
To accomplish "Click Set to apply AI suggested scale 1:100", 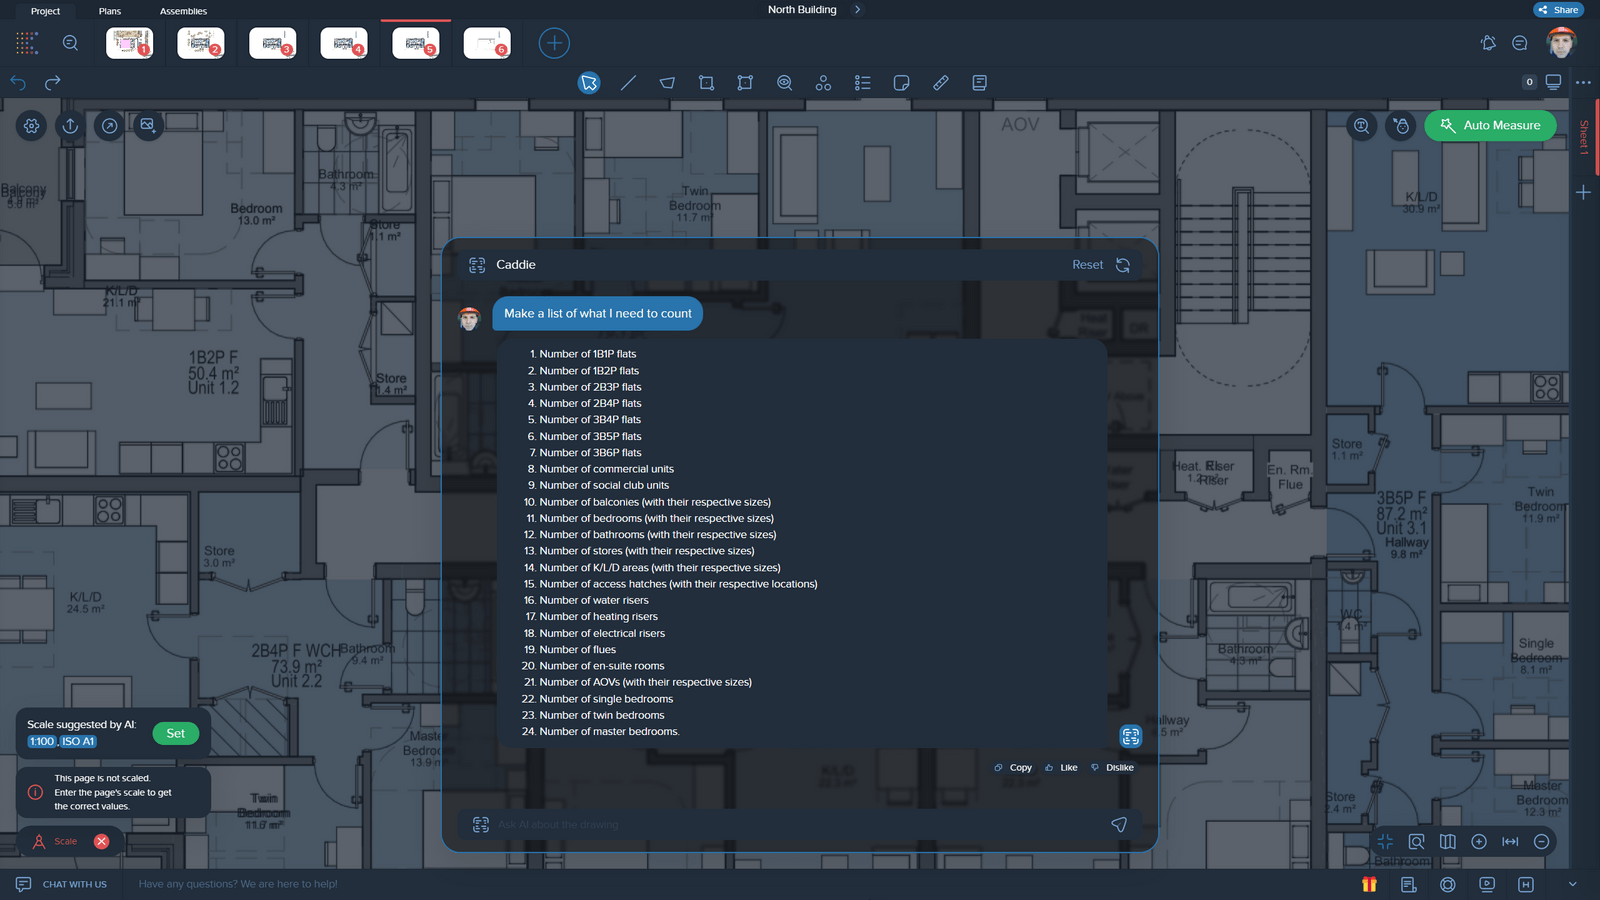I will pyautogui.click(x=176, y=733).
